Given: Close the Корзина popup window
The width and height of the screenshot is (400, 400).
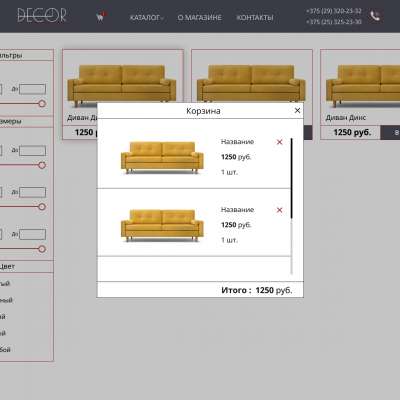Looking at the screenshot, I should coord(297,110).
